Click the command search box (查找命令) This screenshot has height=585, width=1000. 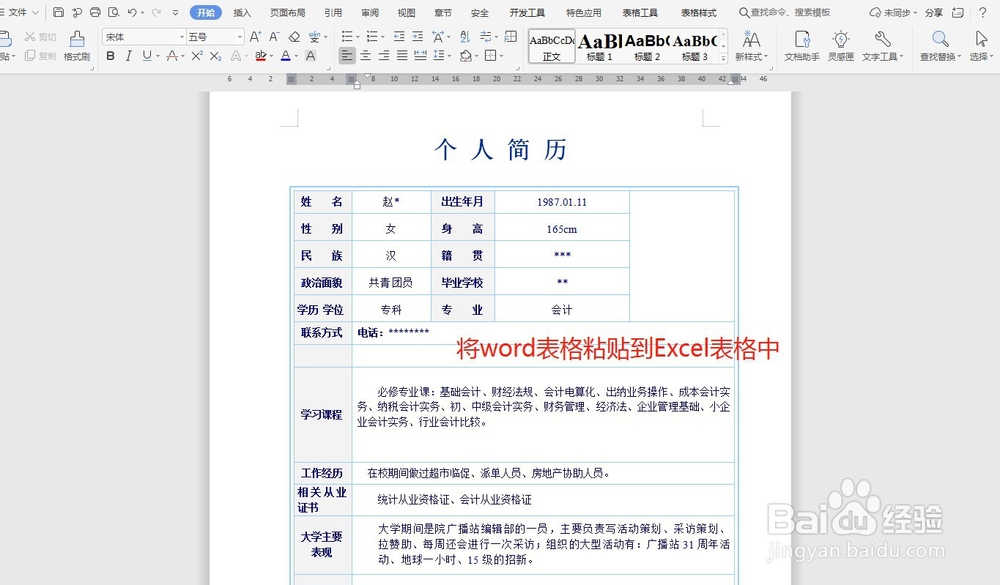pyautogui.click(x=784, y=12)
